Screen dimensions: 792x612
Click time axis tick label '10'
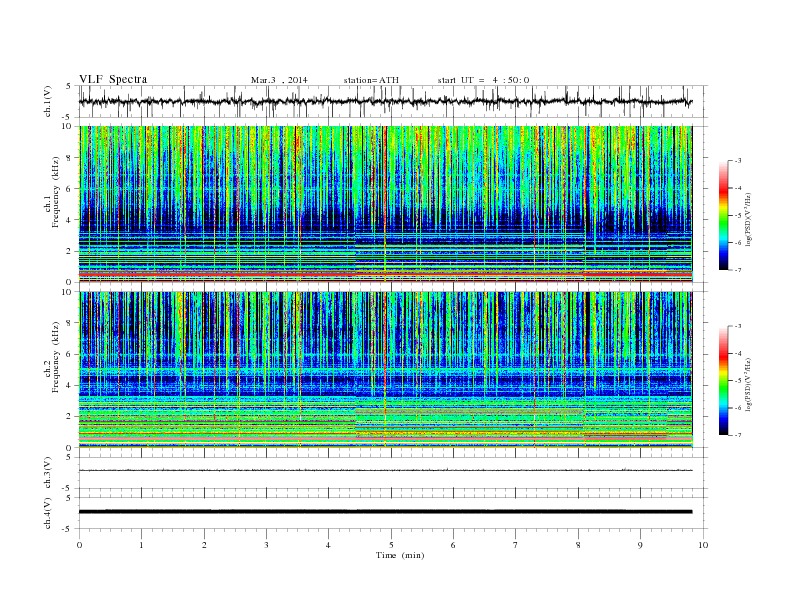coord(703,545)
